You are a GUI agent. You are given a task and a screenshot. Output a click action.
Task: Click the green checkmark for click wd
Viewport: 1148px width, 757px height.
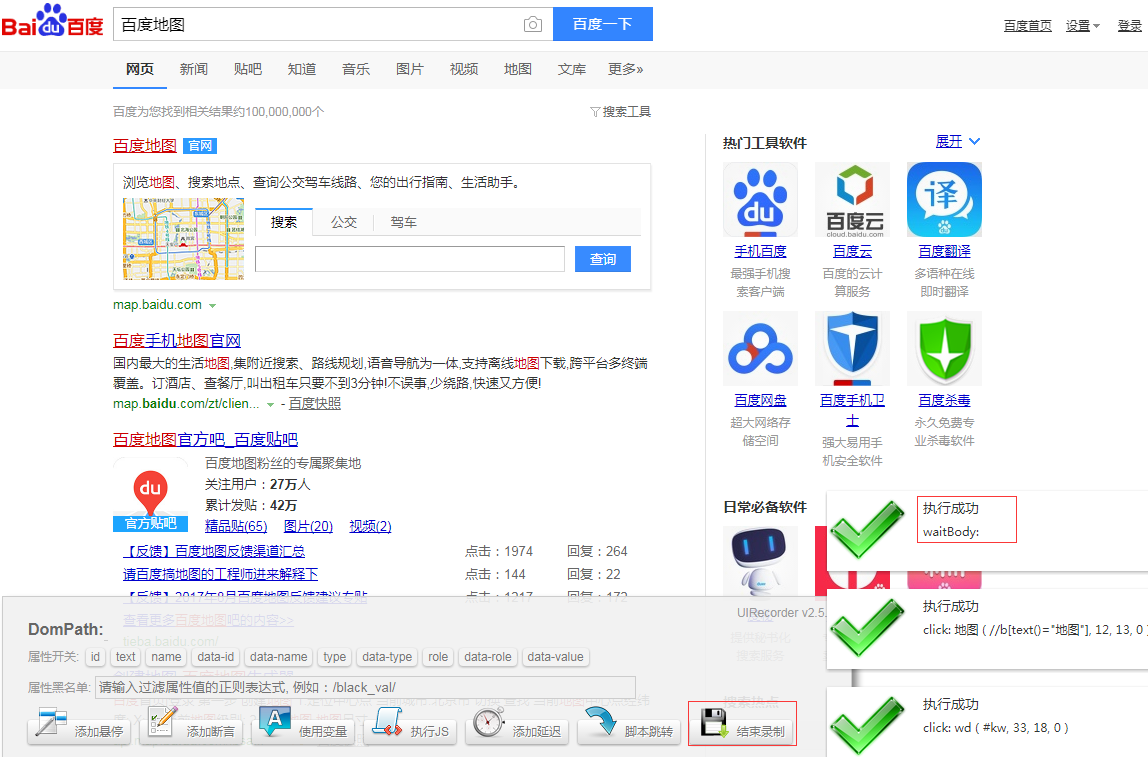(x=868, y=725)
